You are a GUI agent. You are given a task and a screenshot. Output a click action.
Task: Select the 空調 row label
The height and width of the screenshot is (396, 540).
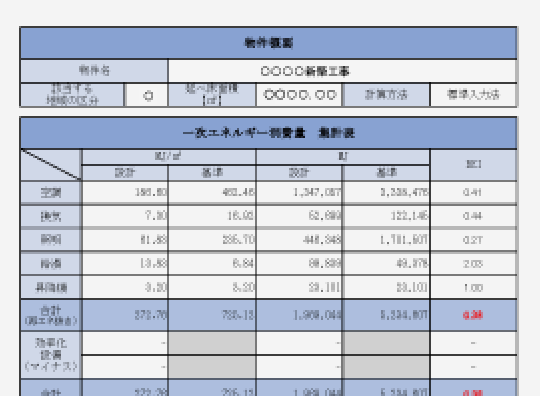click(x=51, y=192)
